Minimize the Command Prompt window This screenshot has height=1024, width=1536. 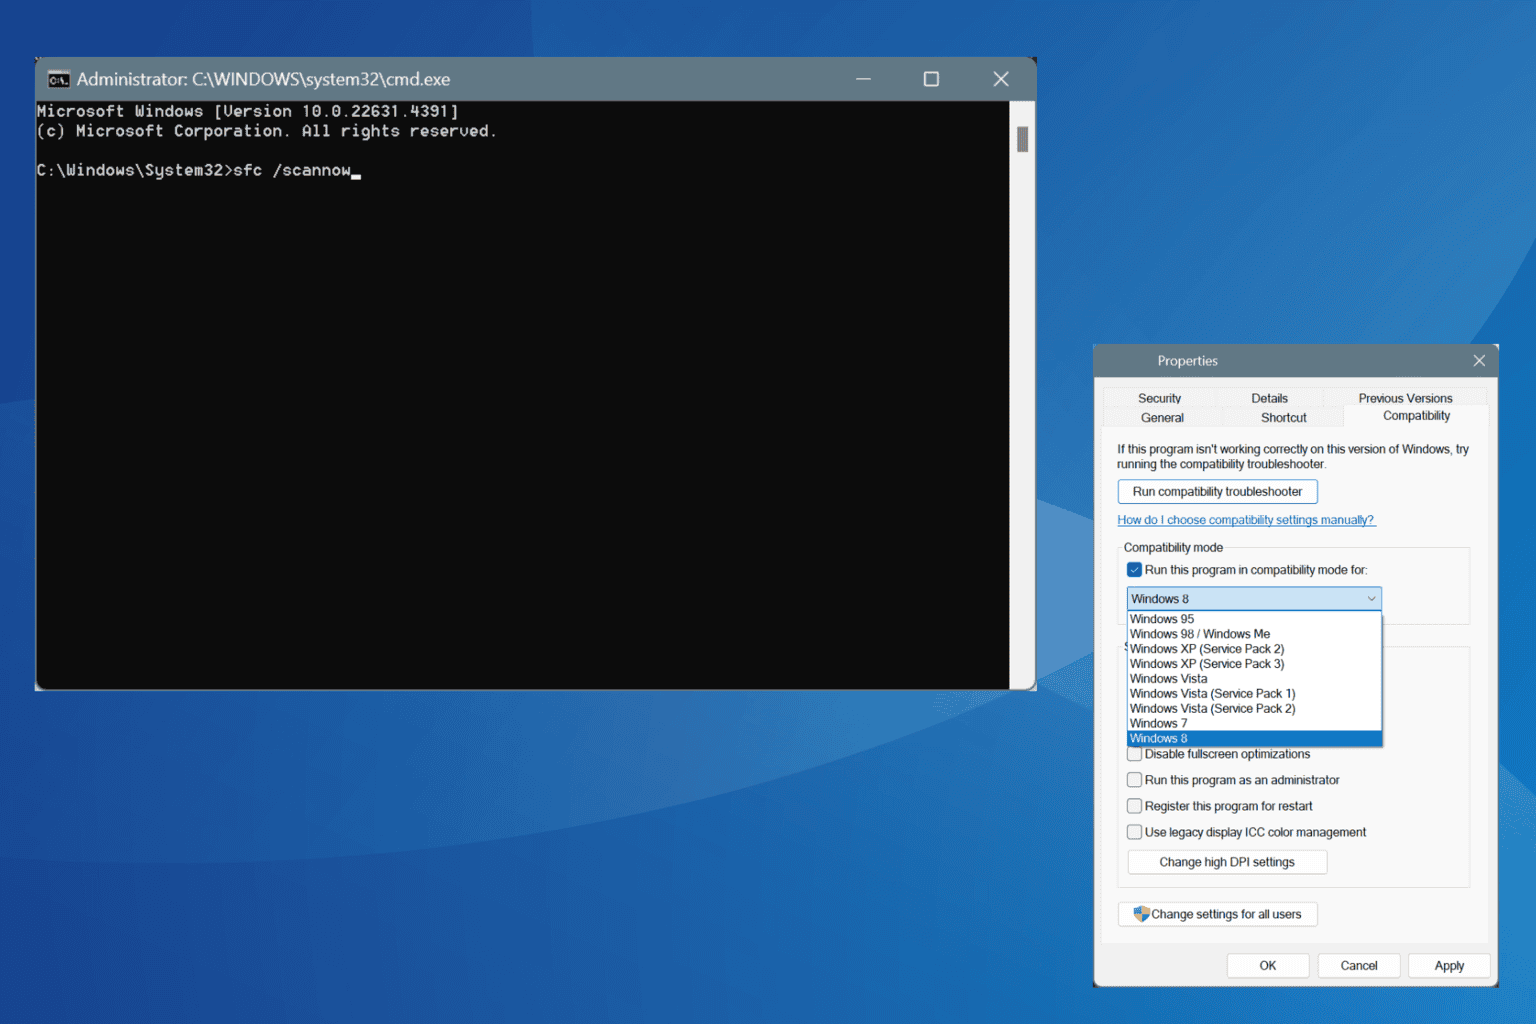863,79
